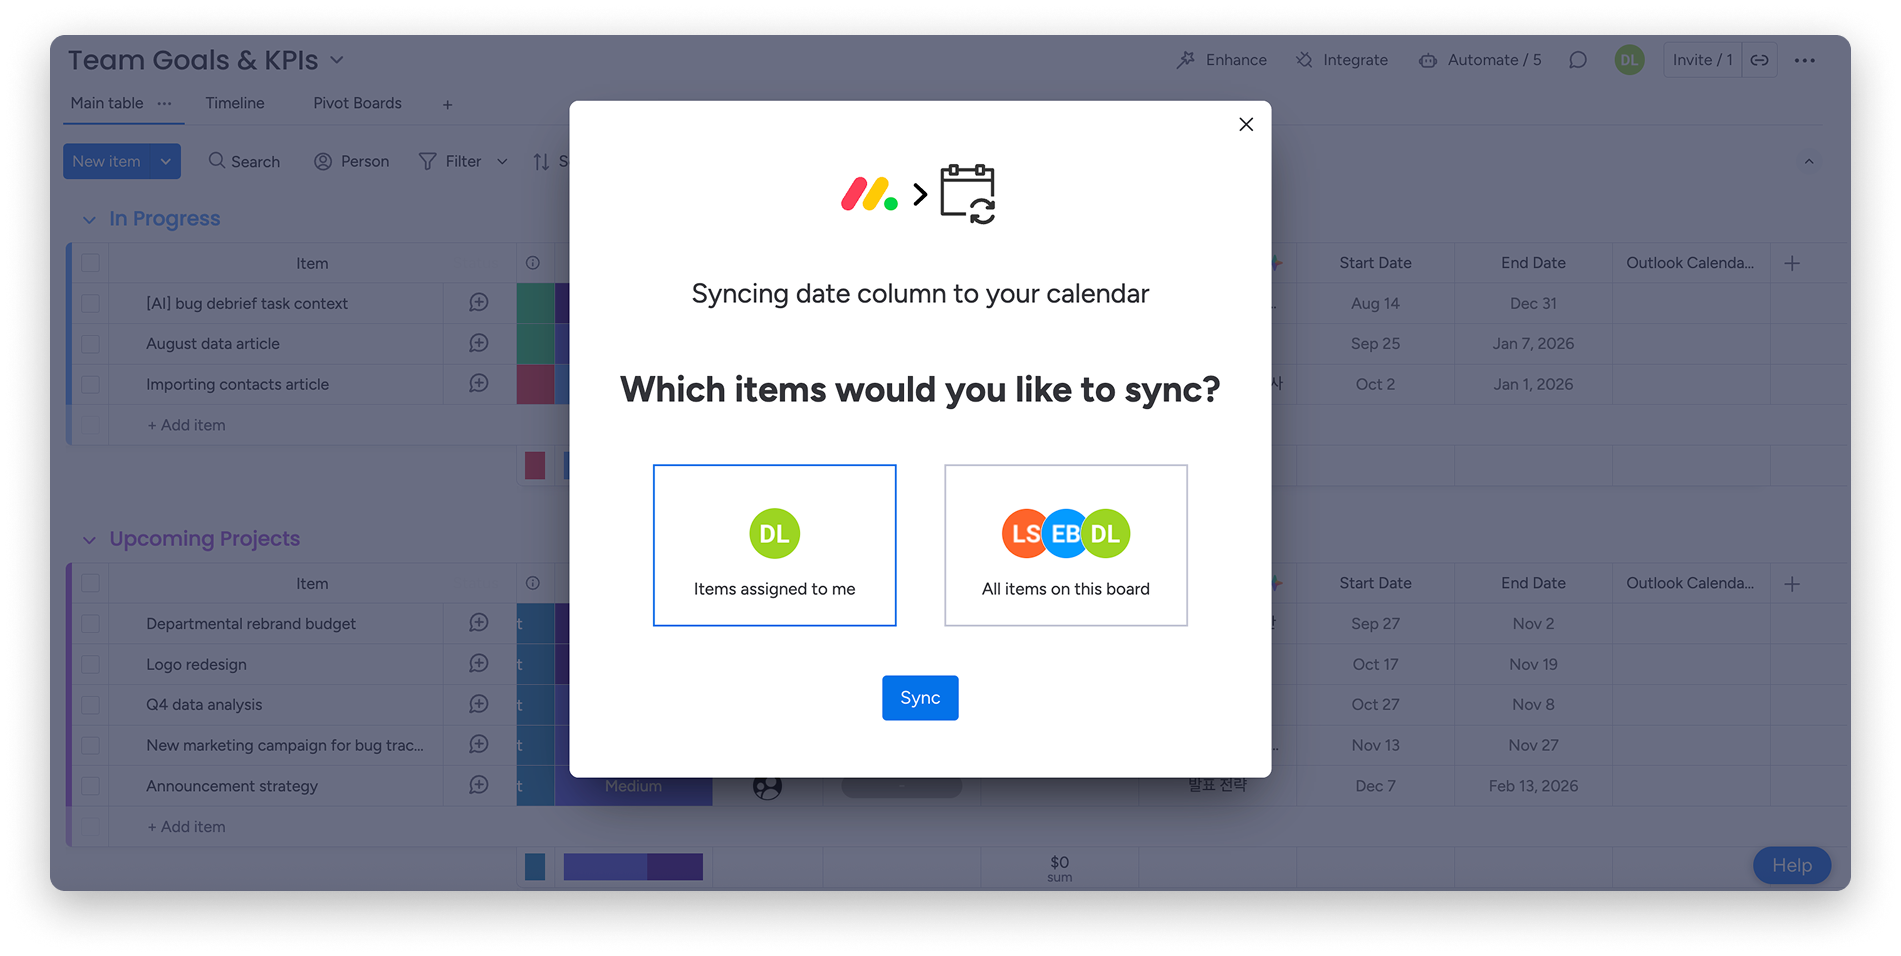Screen dimensions: 1901x956
Task: Open the Person filter
Action: point(352,161)
